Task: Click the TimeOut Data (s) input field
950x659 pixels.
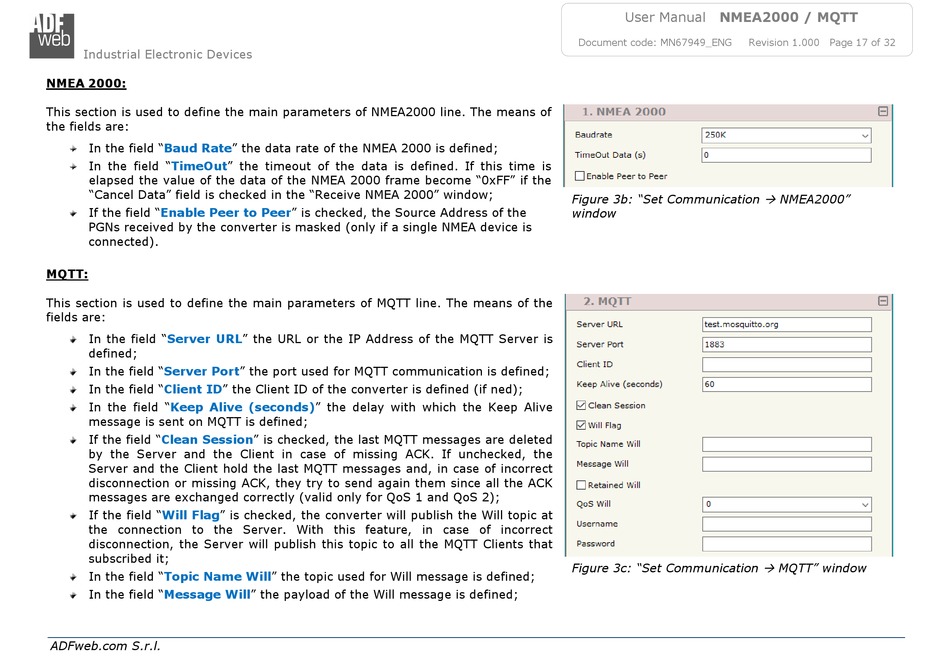Action: [786, 155]
